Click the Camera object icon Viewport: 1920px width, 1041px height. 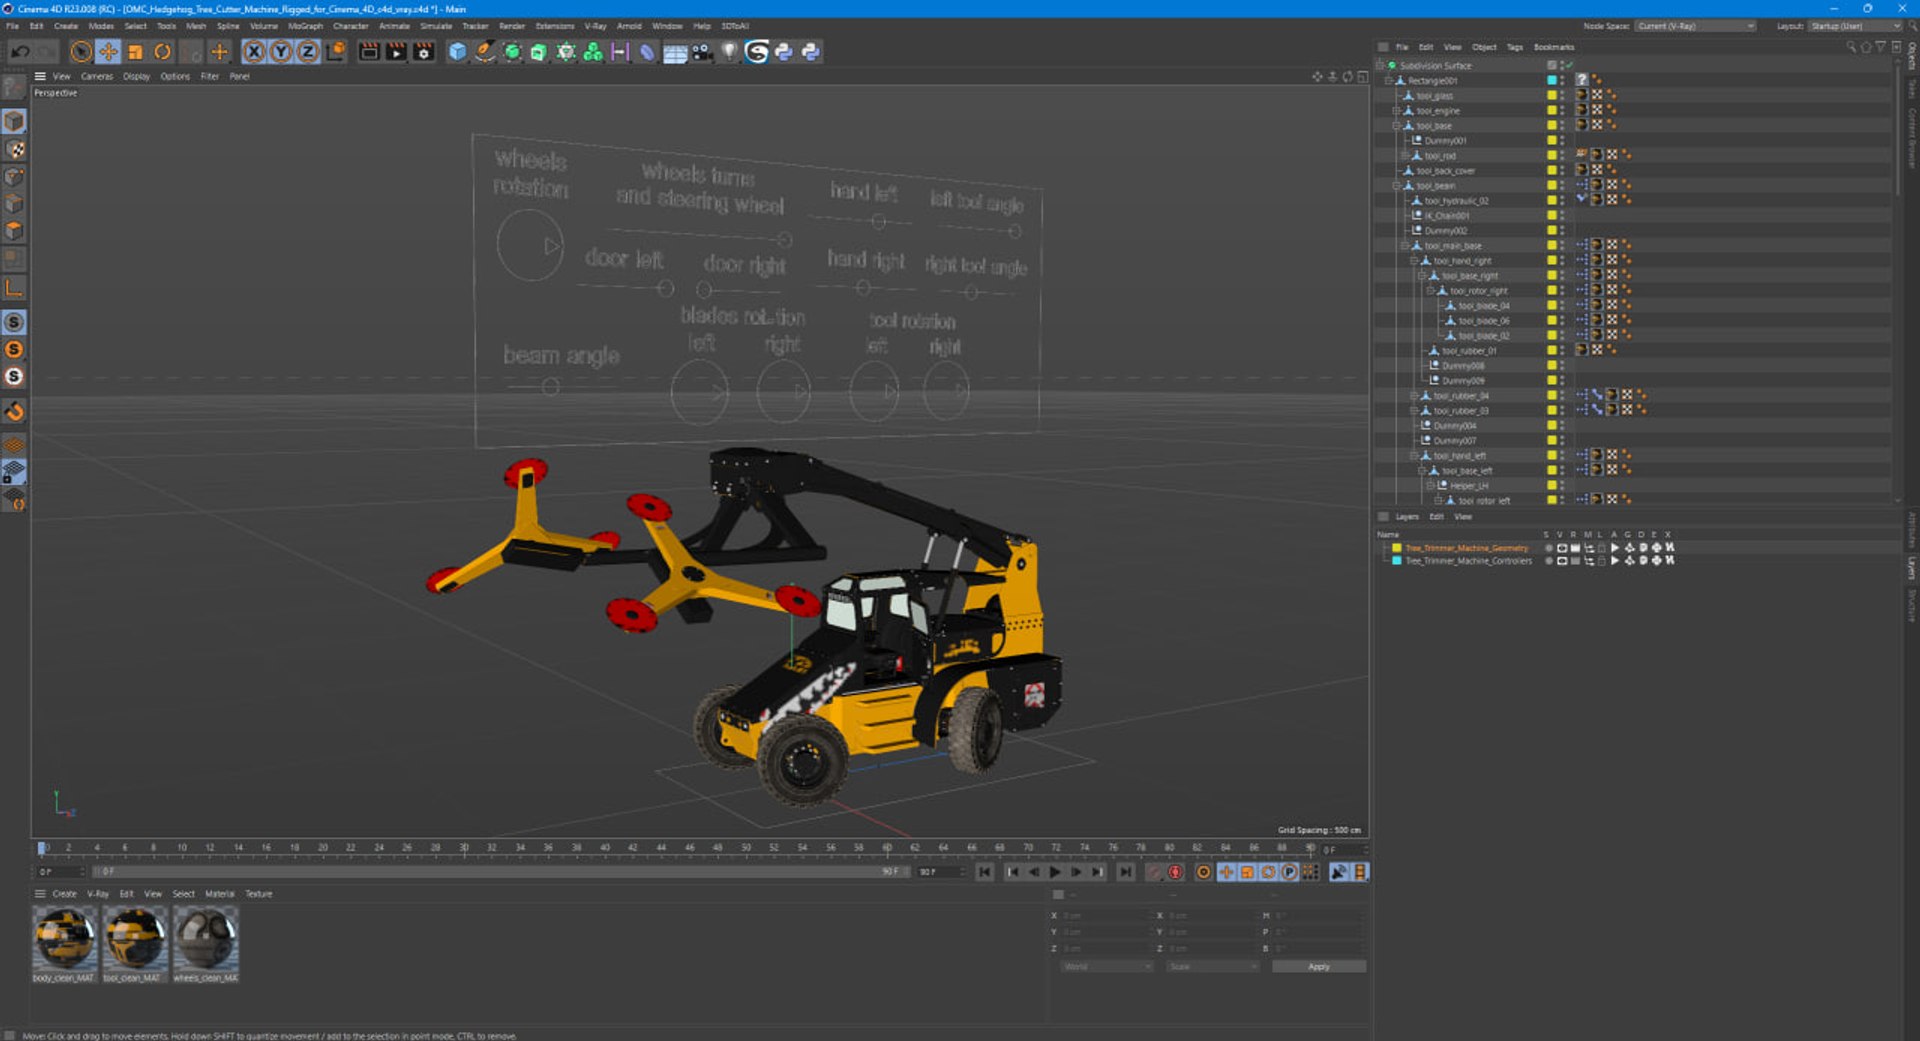click(703, 52)
